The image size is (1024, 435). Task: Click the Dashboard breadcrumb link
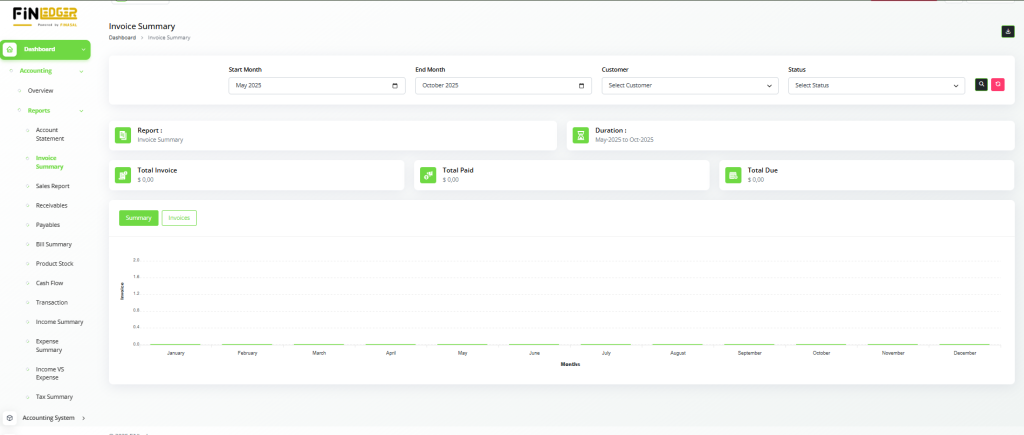[122, 37]
